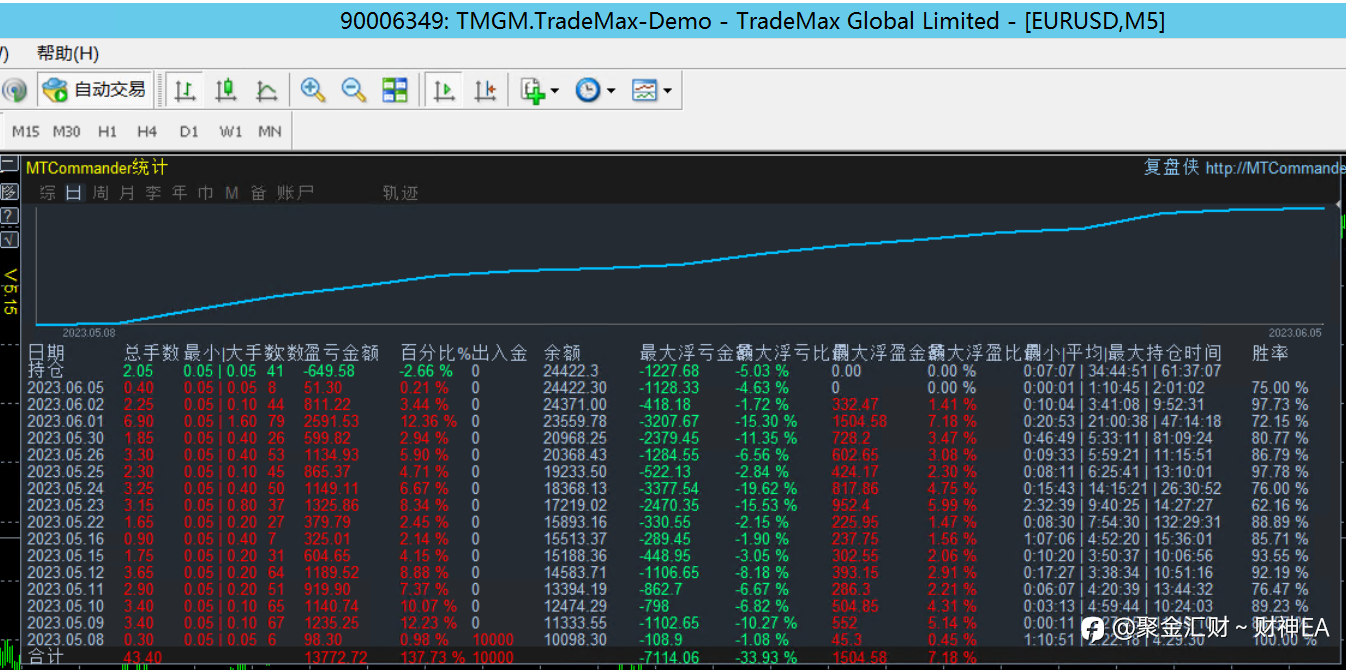Click the signal radio icon left of 自动交易

click(x=14, y=90)
